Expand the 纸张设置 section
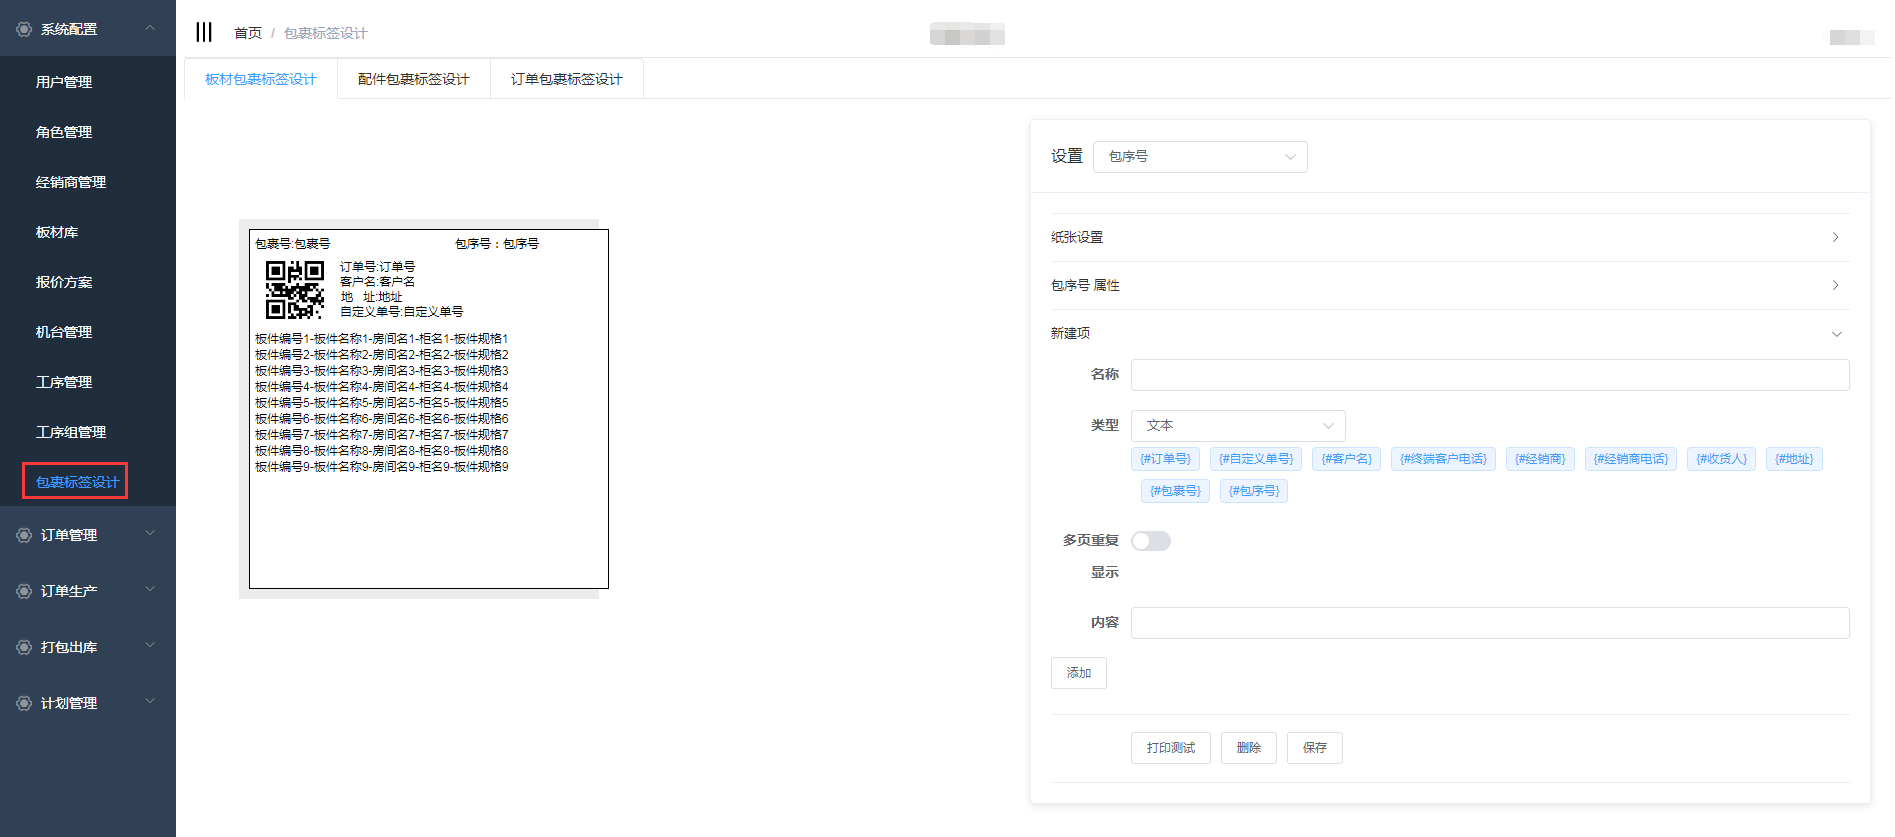Image resolution: width=1895 pixels, height=837 pixels. coord(1449,237)
